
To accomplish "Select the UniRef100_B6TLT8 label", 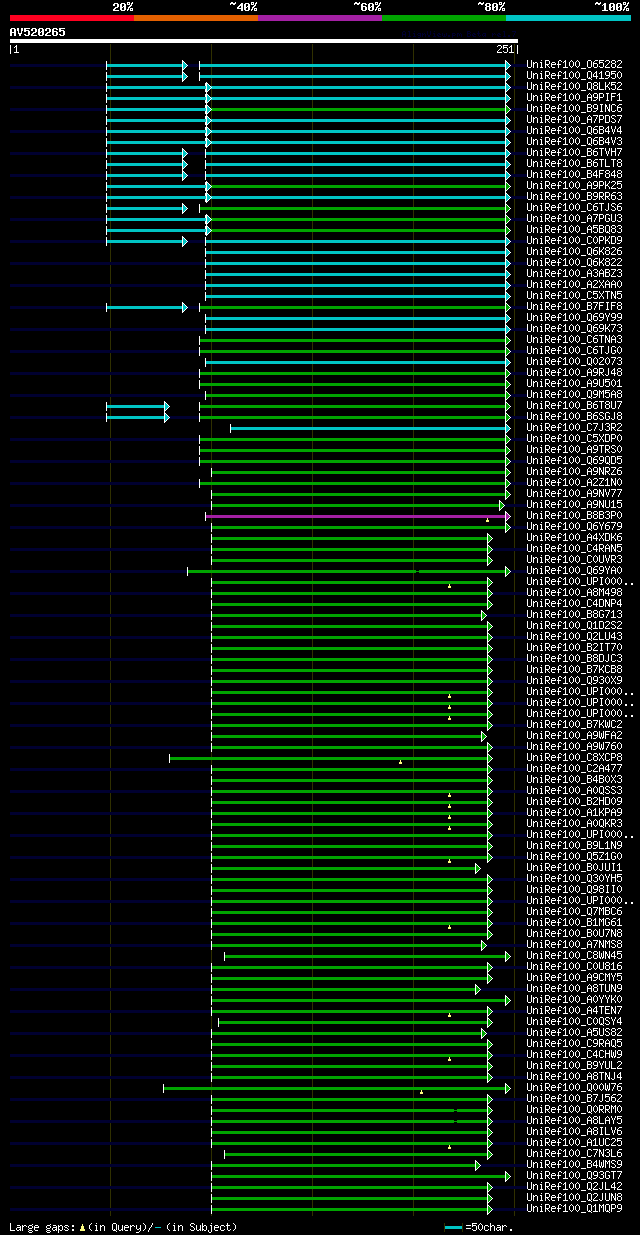I will point(574,163).
